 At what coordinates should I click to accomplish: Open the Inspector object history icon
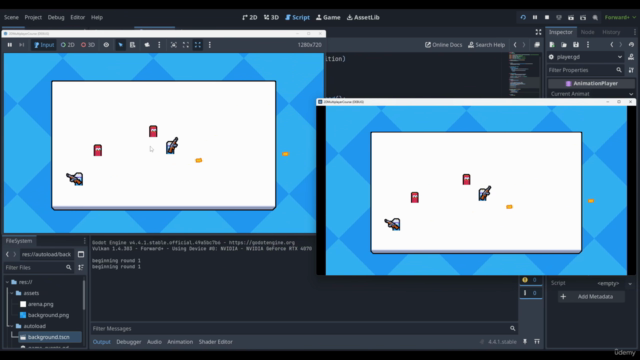[631, 44]
